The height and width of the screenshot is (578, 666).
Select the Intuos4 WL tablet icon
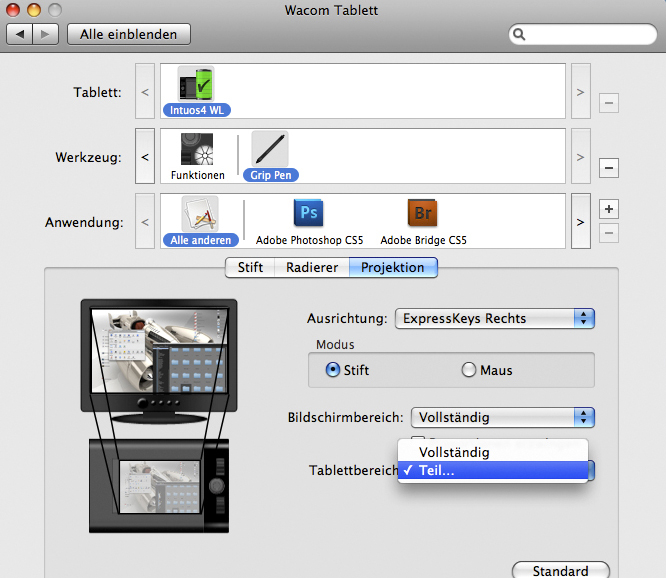click(196, 84)
